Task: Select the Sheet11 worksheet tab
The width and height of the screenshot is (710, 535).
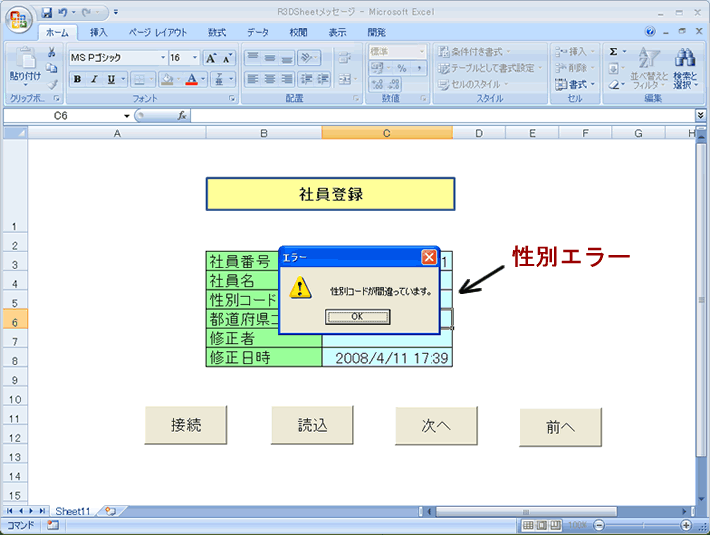Action: [72, 511]
